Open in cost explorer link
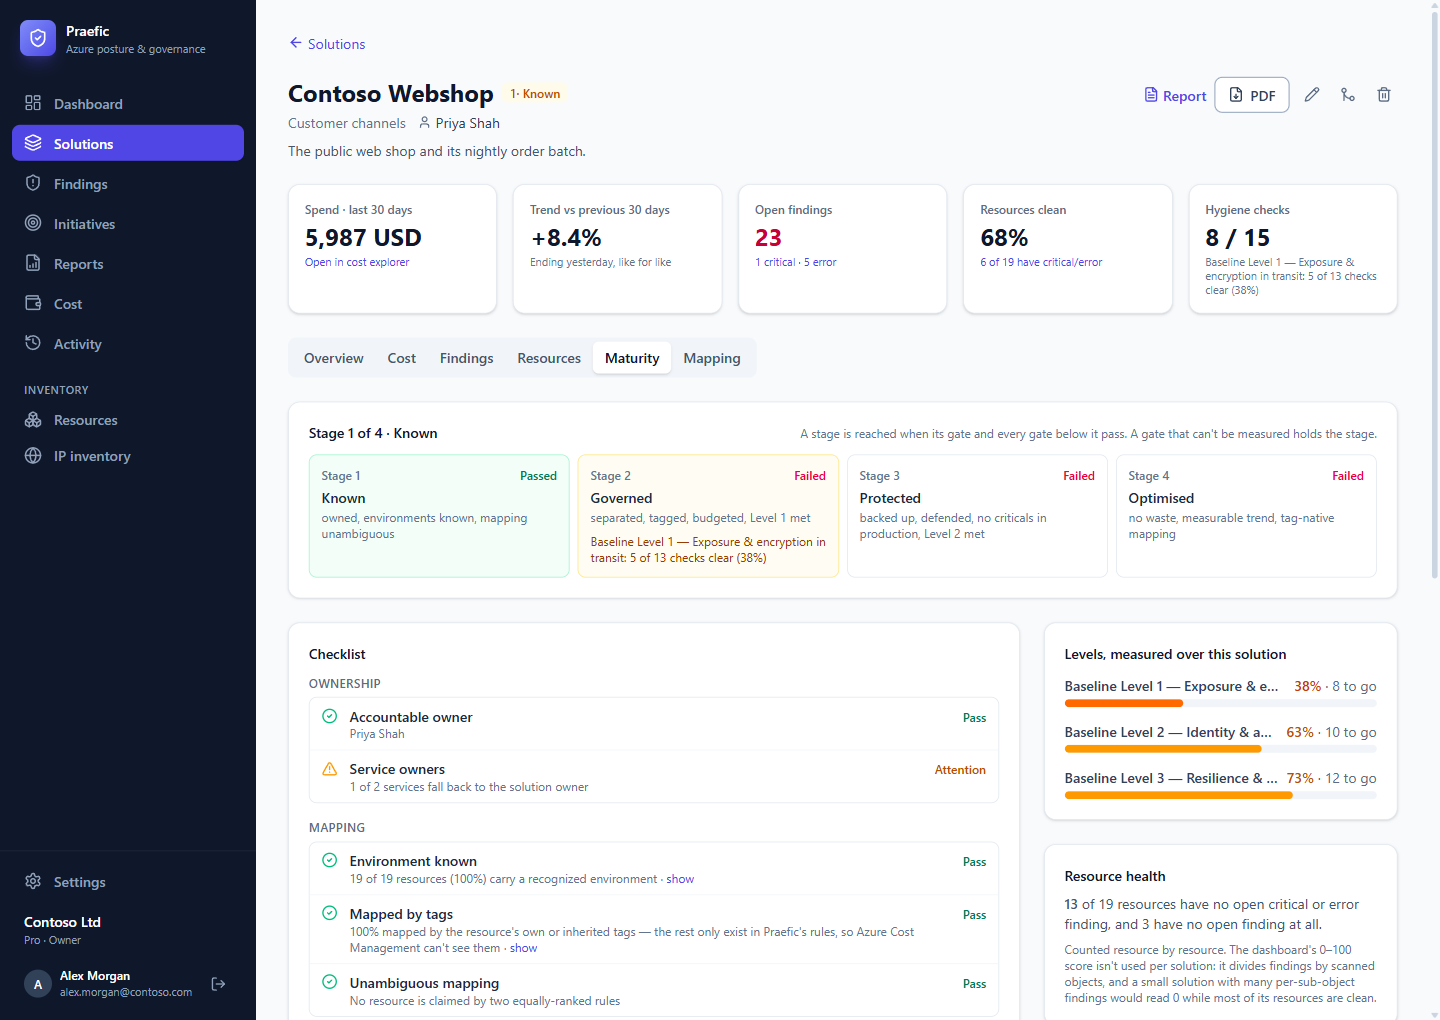Screen dimensions: 1440x1020 coord(357,262)
